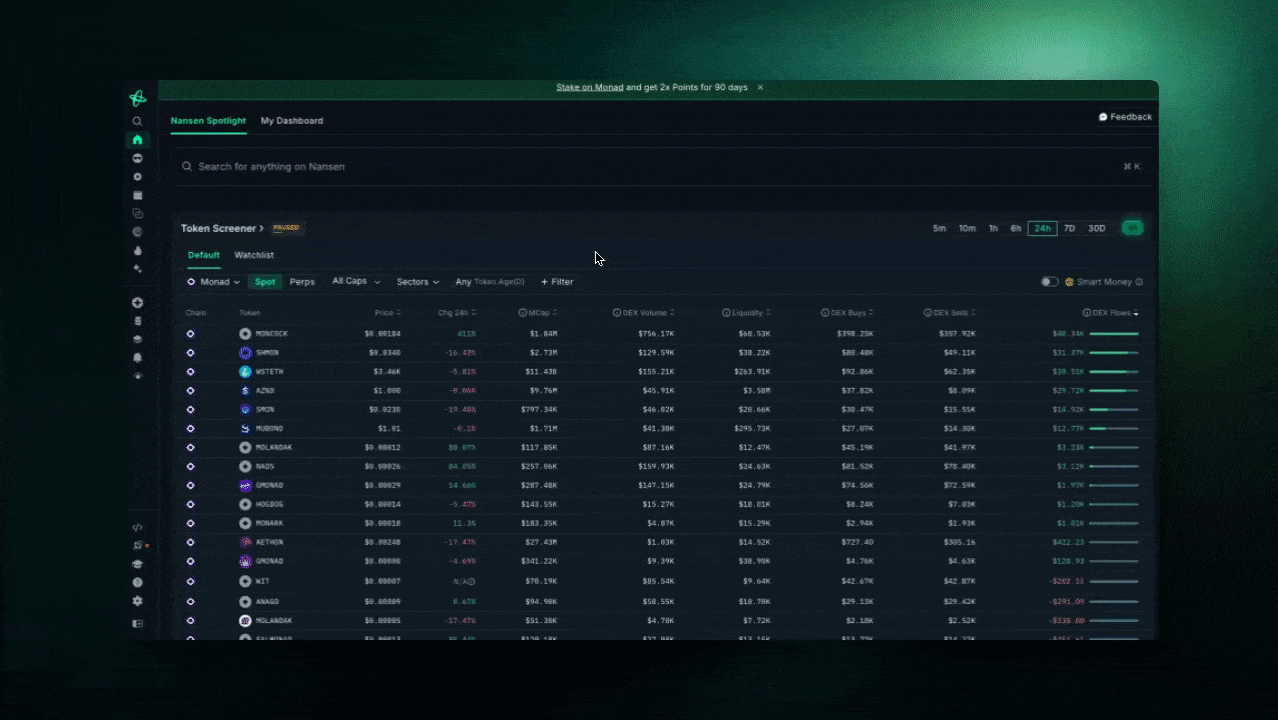Open the sidebar search icon
The image size is (1278, 720).
[x=138, y=121]
